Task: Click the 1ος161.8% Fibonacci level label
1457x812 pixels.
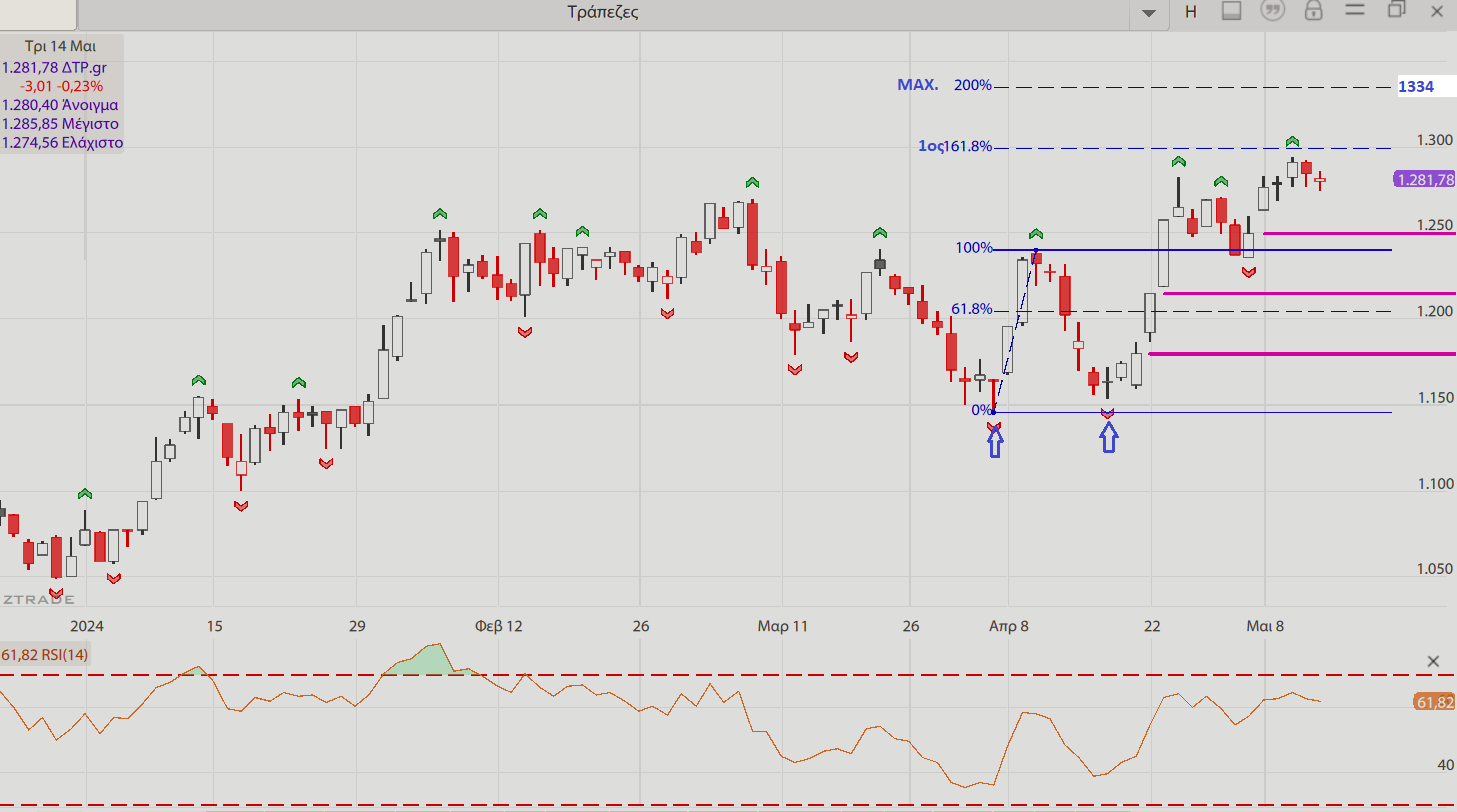Action: click(x=955, y=146)
